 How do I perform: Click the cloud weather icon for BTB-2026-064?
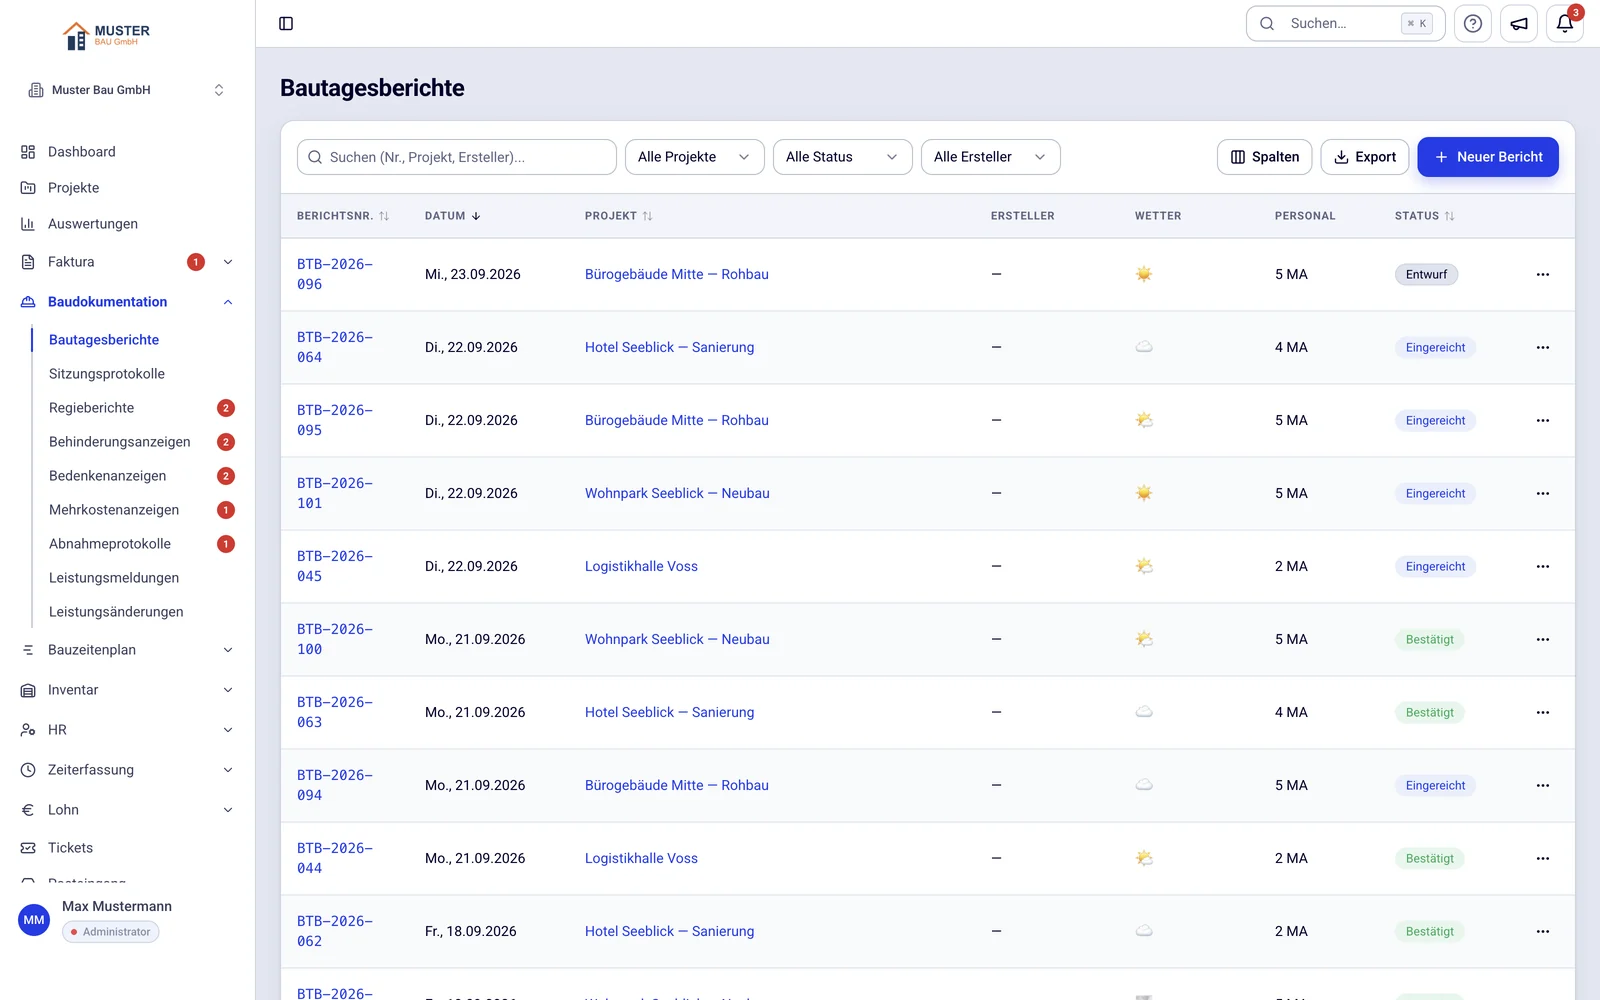[1144, 347]
